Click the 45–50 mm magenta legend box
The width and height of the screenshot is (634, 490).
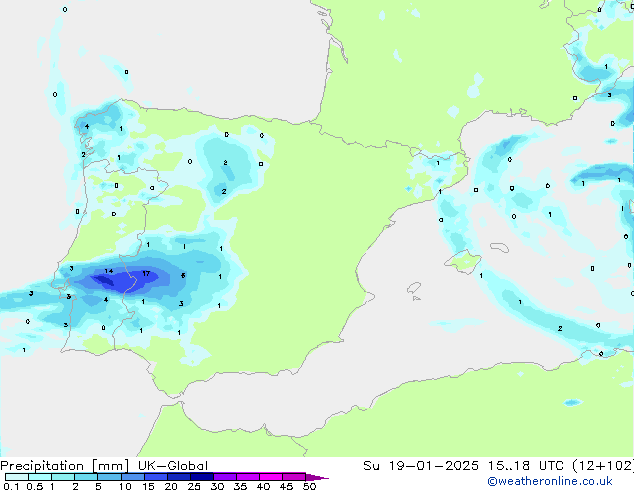click(294, 477)
